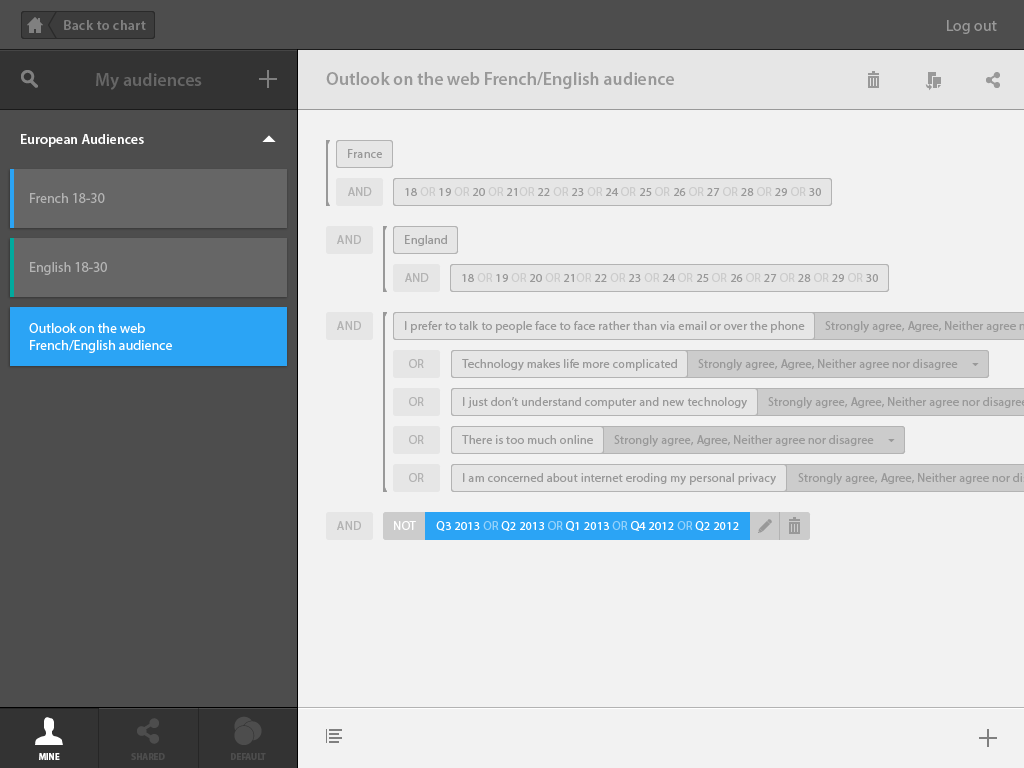Screen dimensions: 1024x768
Task: Click the England country tag
Action: 425,240
